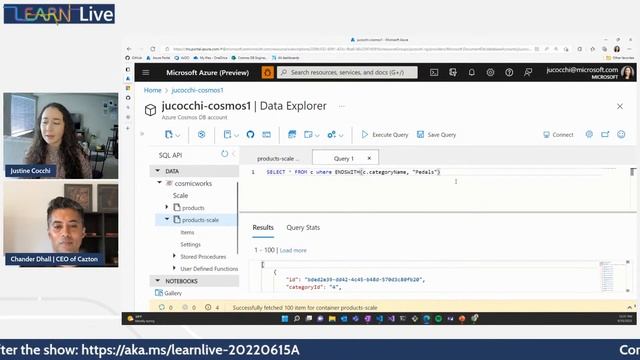Viewport: 640px width, 360px height.
Task: Open Settings under products-scale
Action: pyautogui.click(x=191, y=244)
